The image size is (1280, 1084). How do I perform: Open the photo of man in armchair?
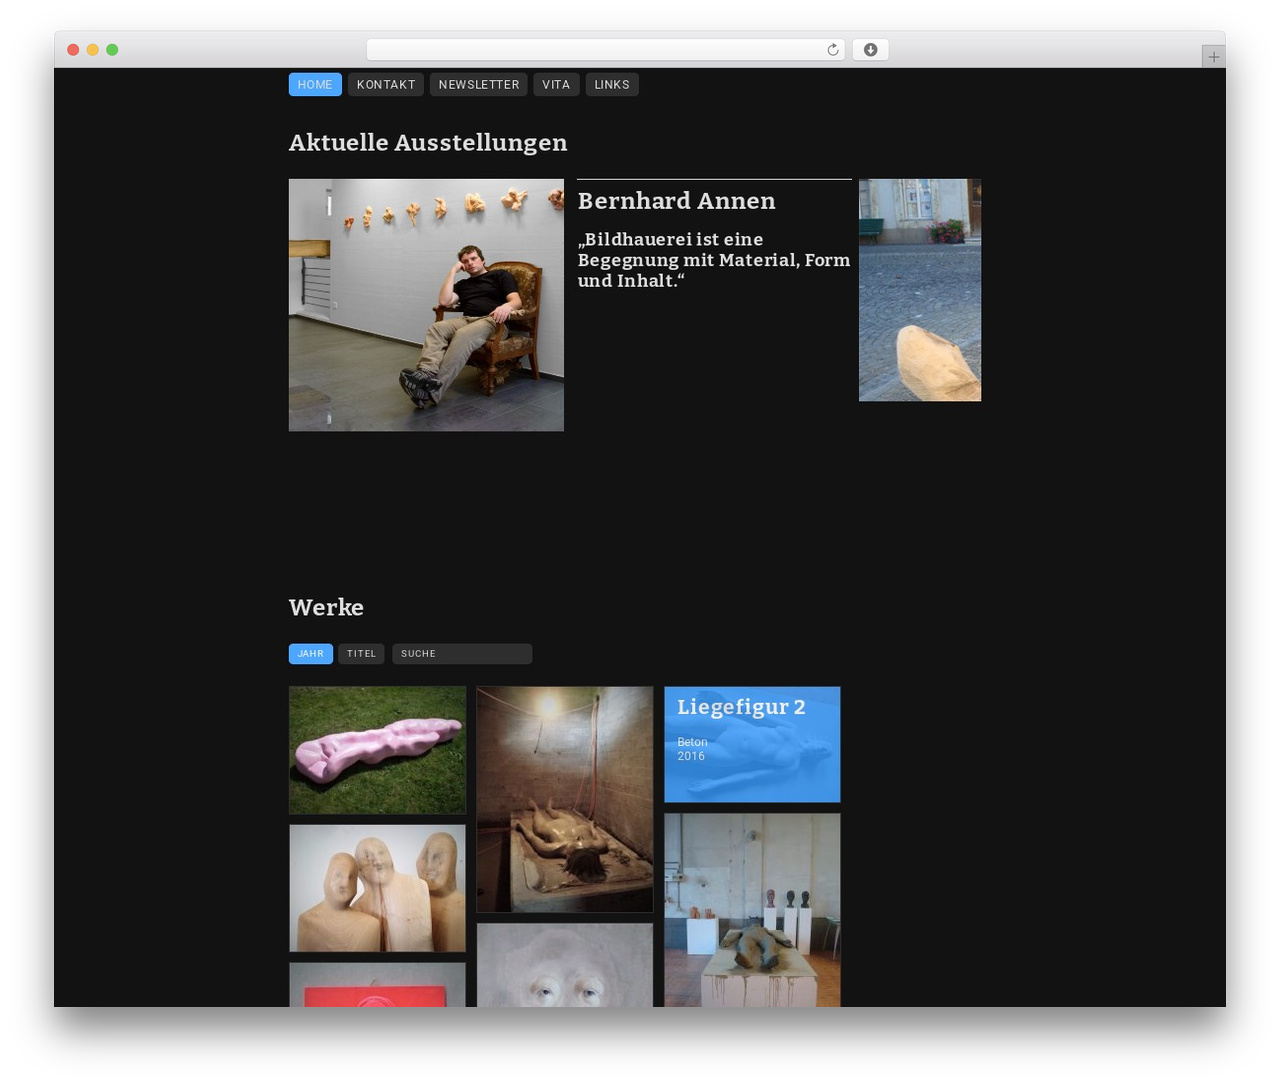[426, 305]
